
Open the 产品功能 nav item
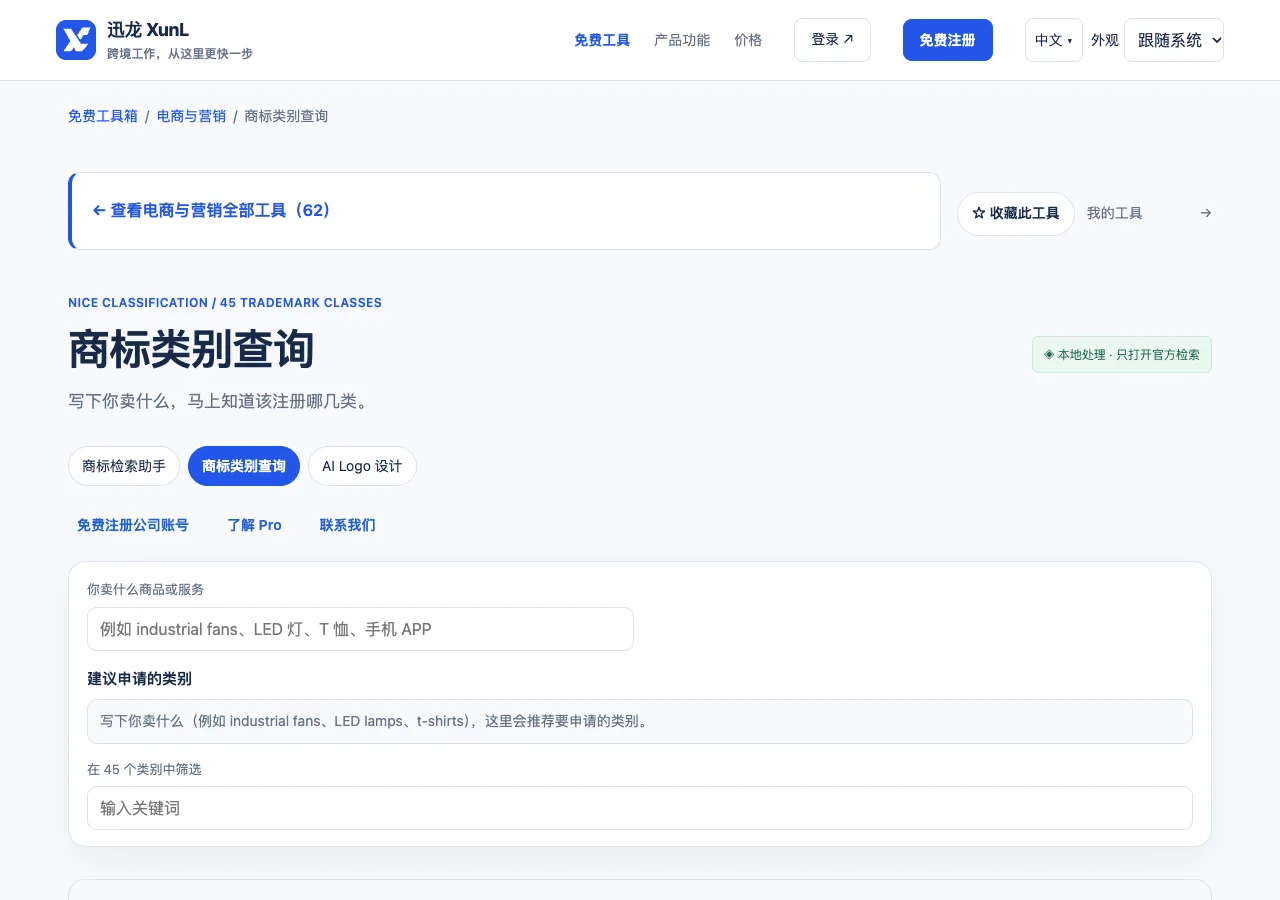[682, 40]
